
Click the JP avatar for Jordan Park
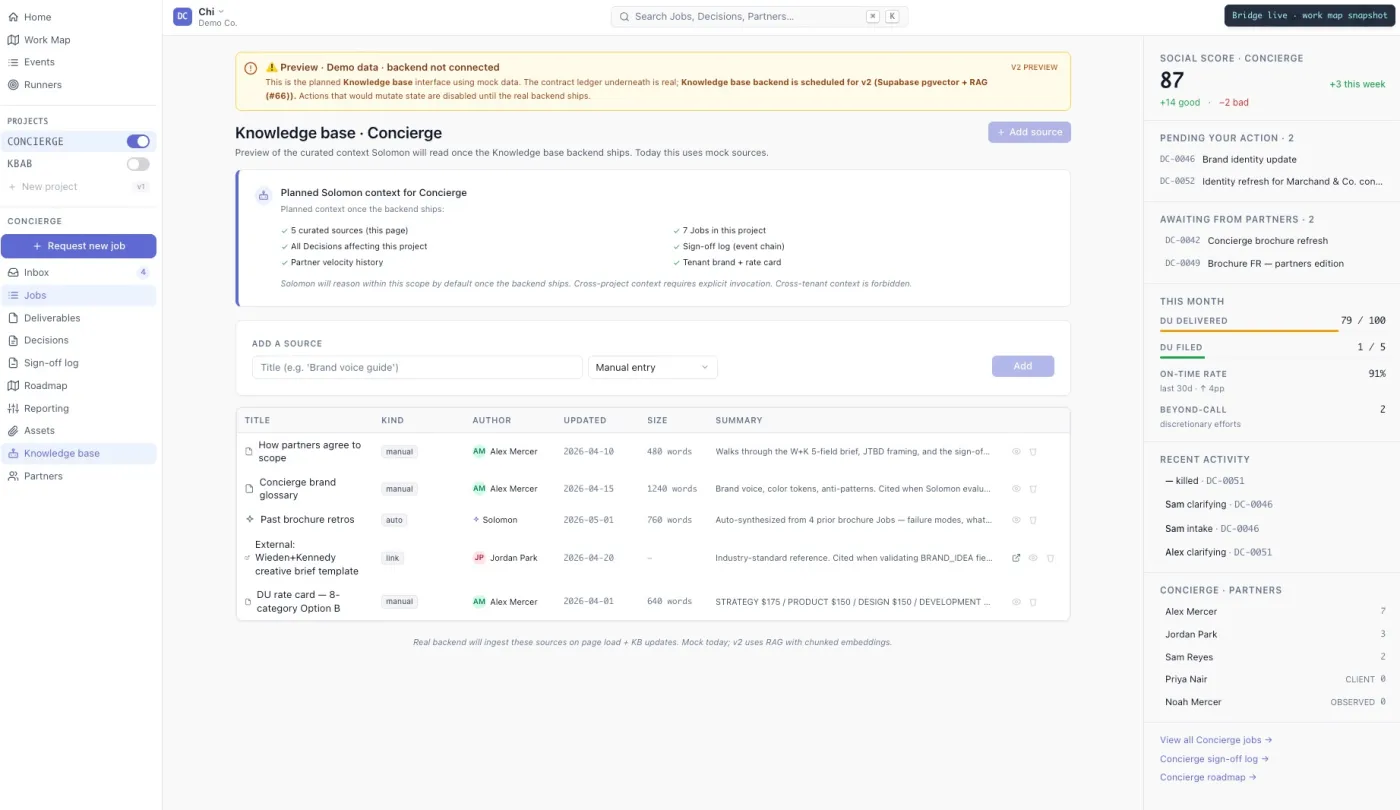479,558
